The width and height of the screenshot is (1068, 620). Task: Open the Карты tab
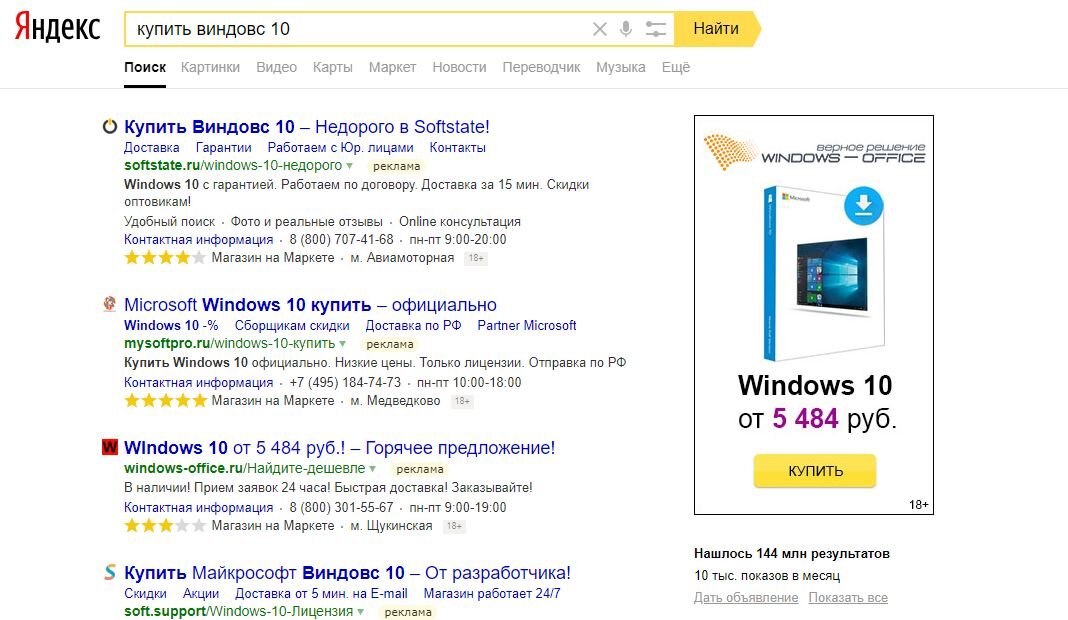click(332, 67)
